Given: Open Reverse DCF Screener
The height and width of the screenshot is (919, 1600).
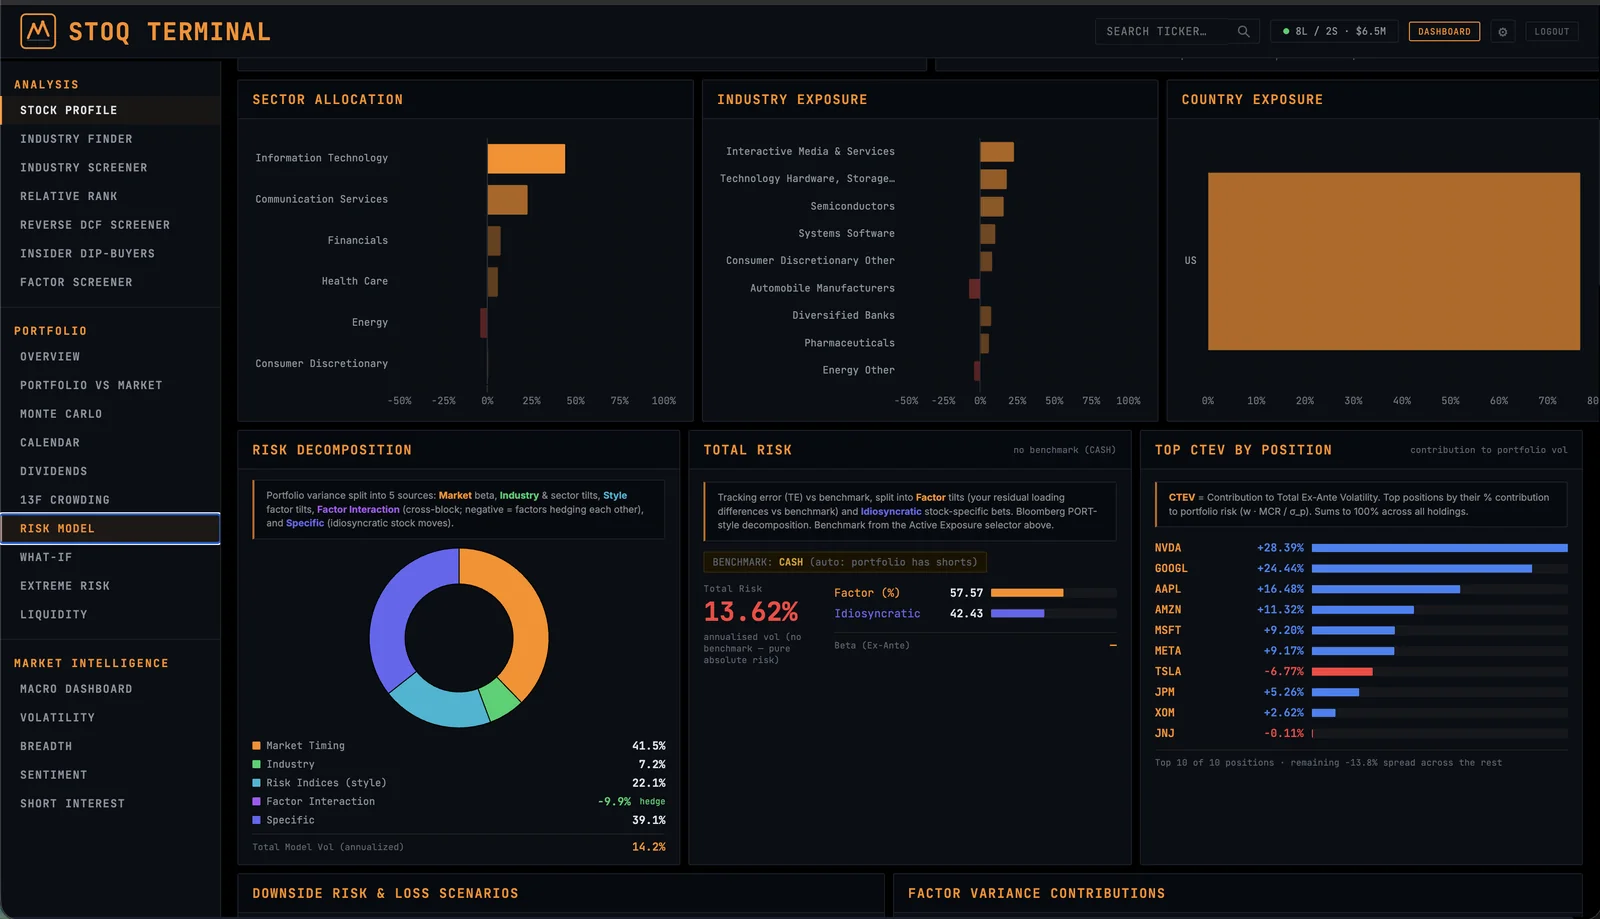Looking at the screenshot, I should click(110, 225).
